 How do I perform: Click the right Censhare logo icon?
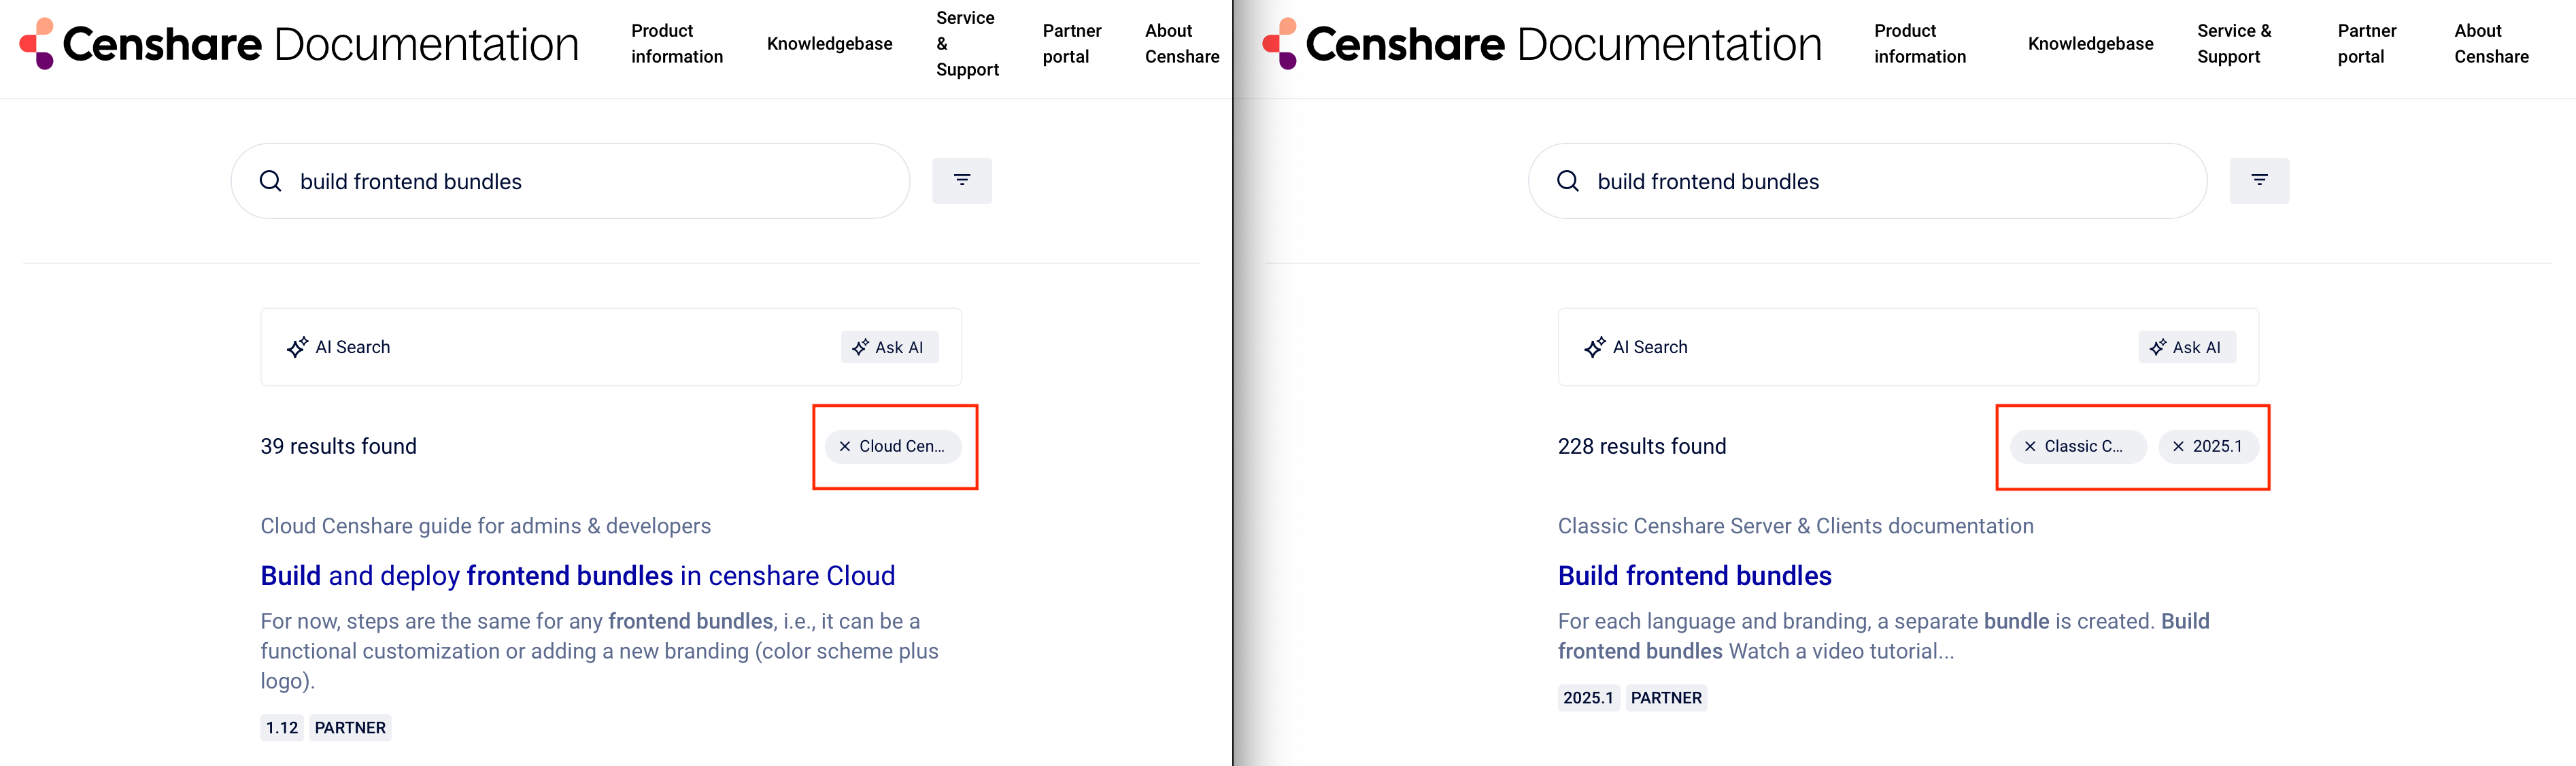pyautogui.click(x=1280, y=44)
